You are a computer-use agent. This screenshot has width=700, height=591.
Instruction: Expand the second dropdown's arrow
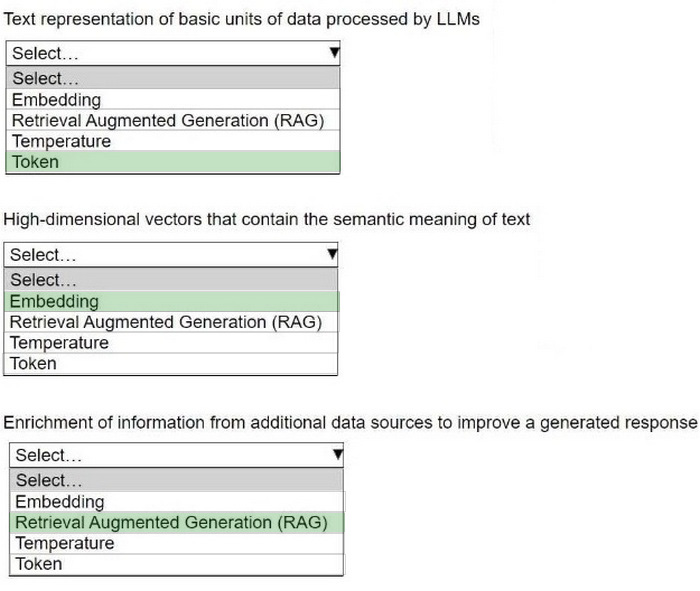(x=332, y=255)
